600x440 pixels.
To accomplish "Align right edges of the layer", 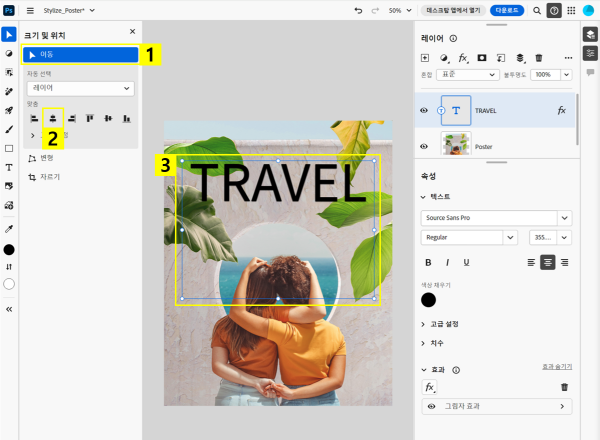I will click(72, 119).
